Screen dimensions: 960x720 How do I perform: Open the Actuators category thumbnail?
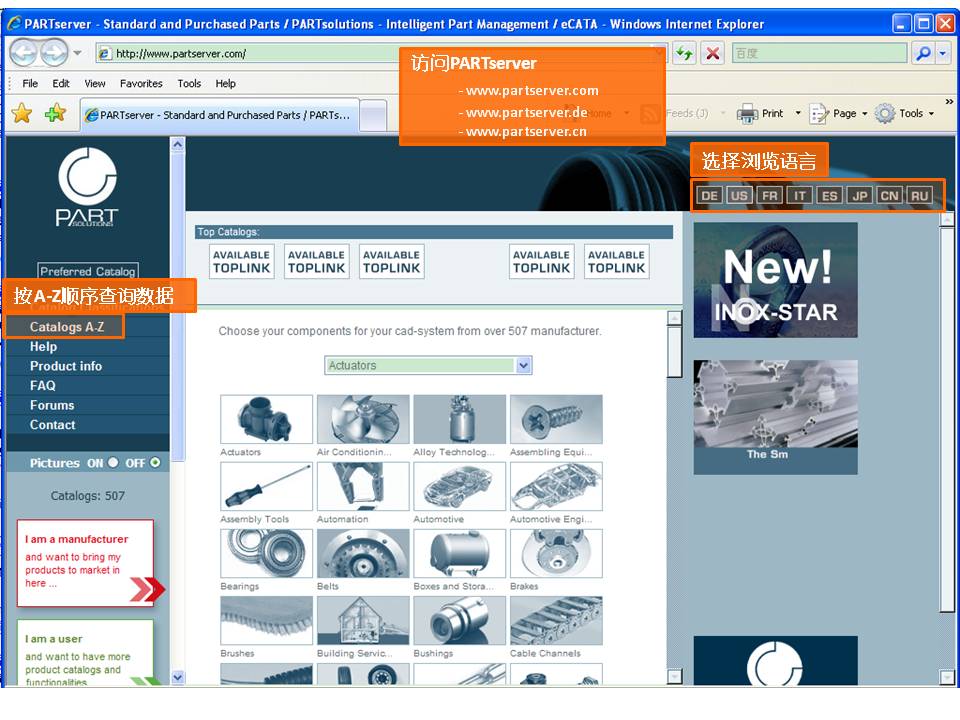pos(266,419)
